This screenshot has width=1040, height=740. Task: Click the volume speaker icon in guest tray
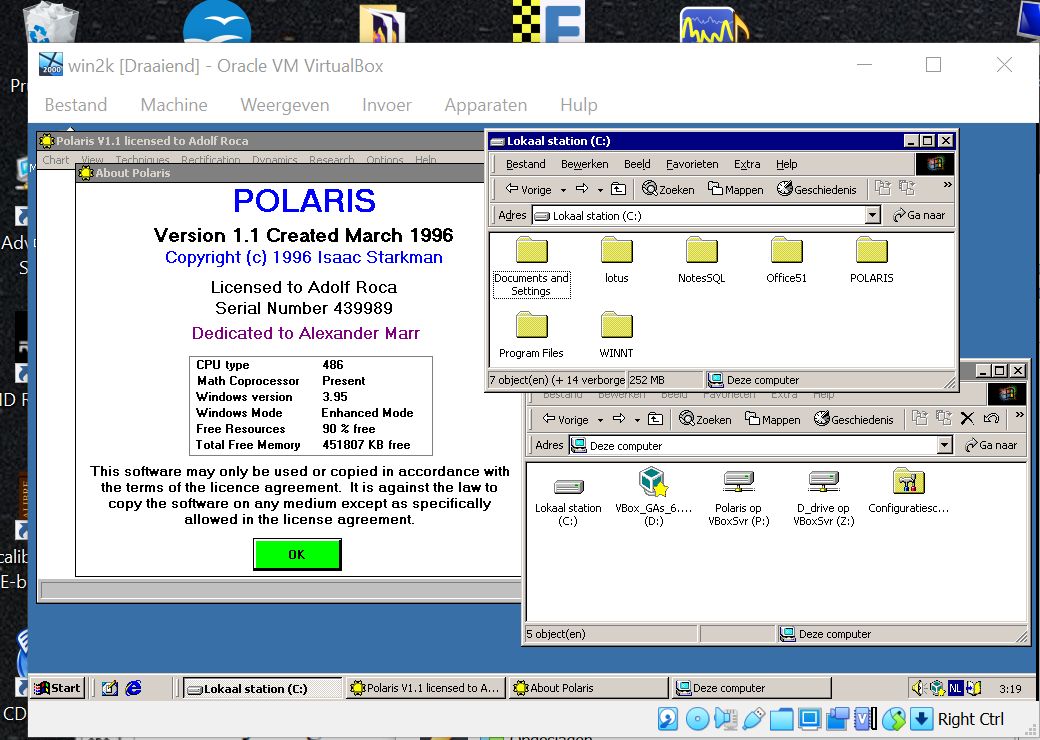918,688
